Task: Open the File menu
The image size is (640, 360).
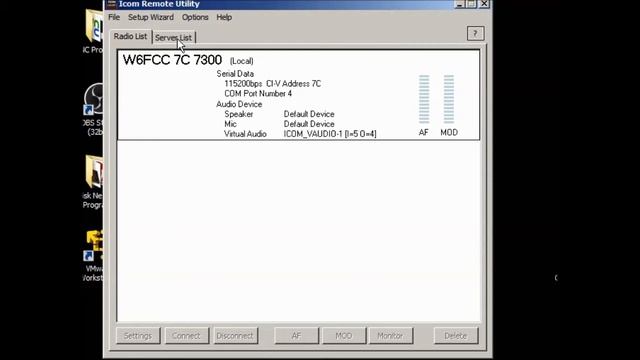Action: coord(114,17)
